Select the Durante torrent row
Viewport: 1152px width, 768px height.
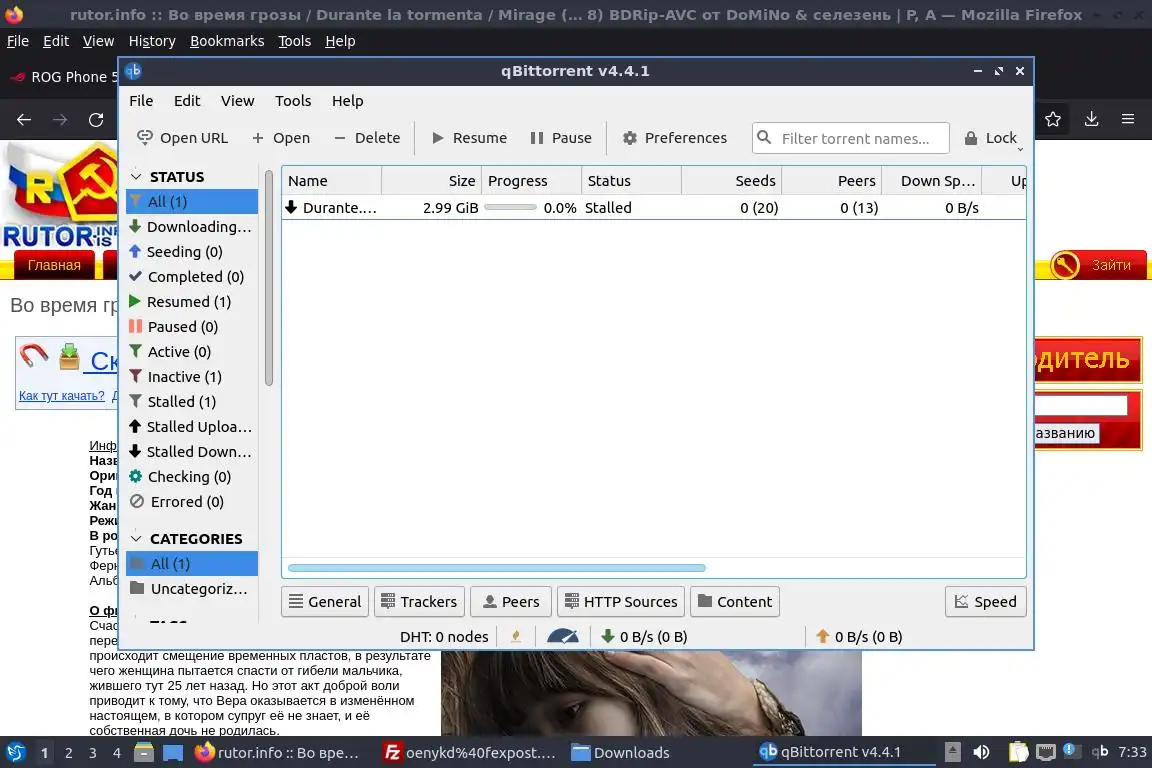pos(653,207)
